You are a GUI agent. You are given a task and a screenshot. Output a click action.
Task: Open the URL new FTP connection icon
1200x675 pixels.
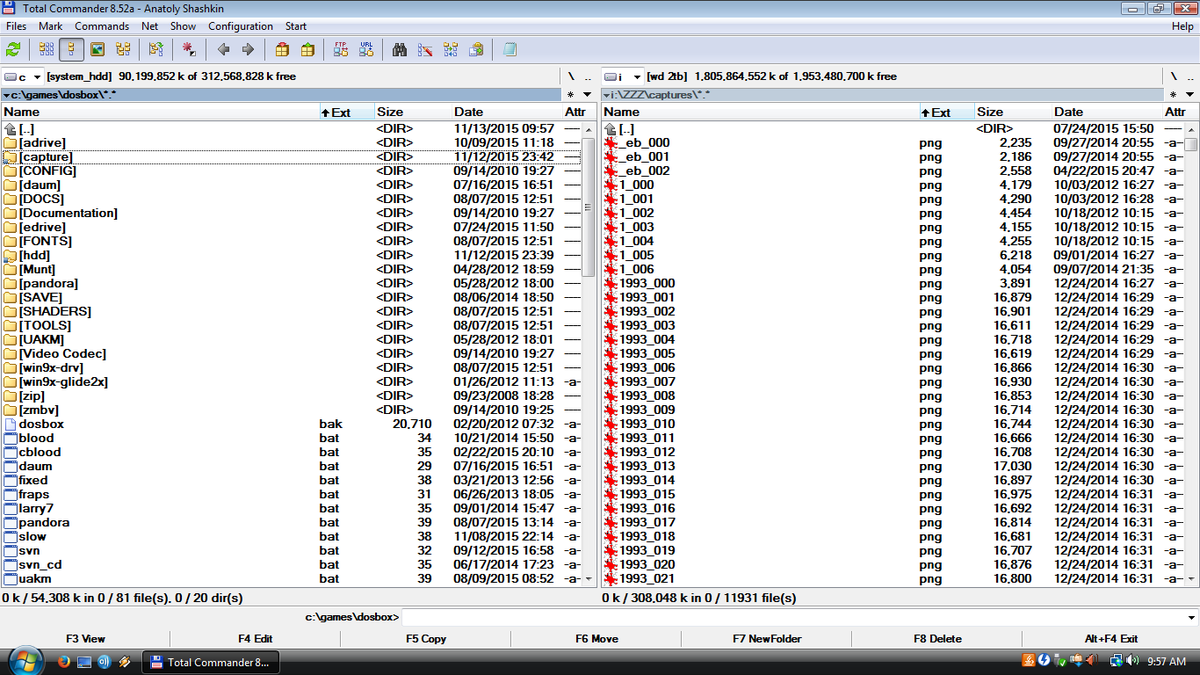(366, 49)
